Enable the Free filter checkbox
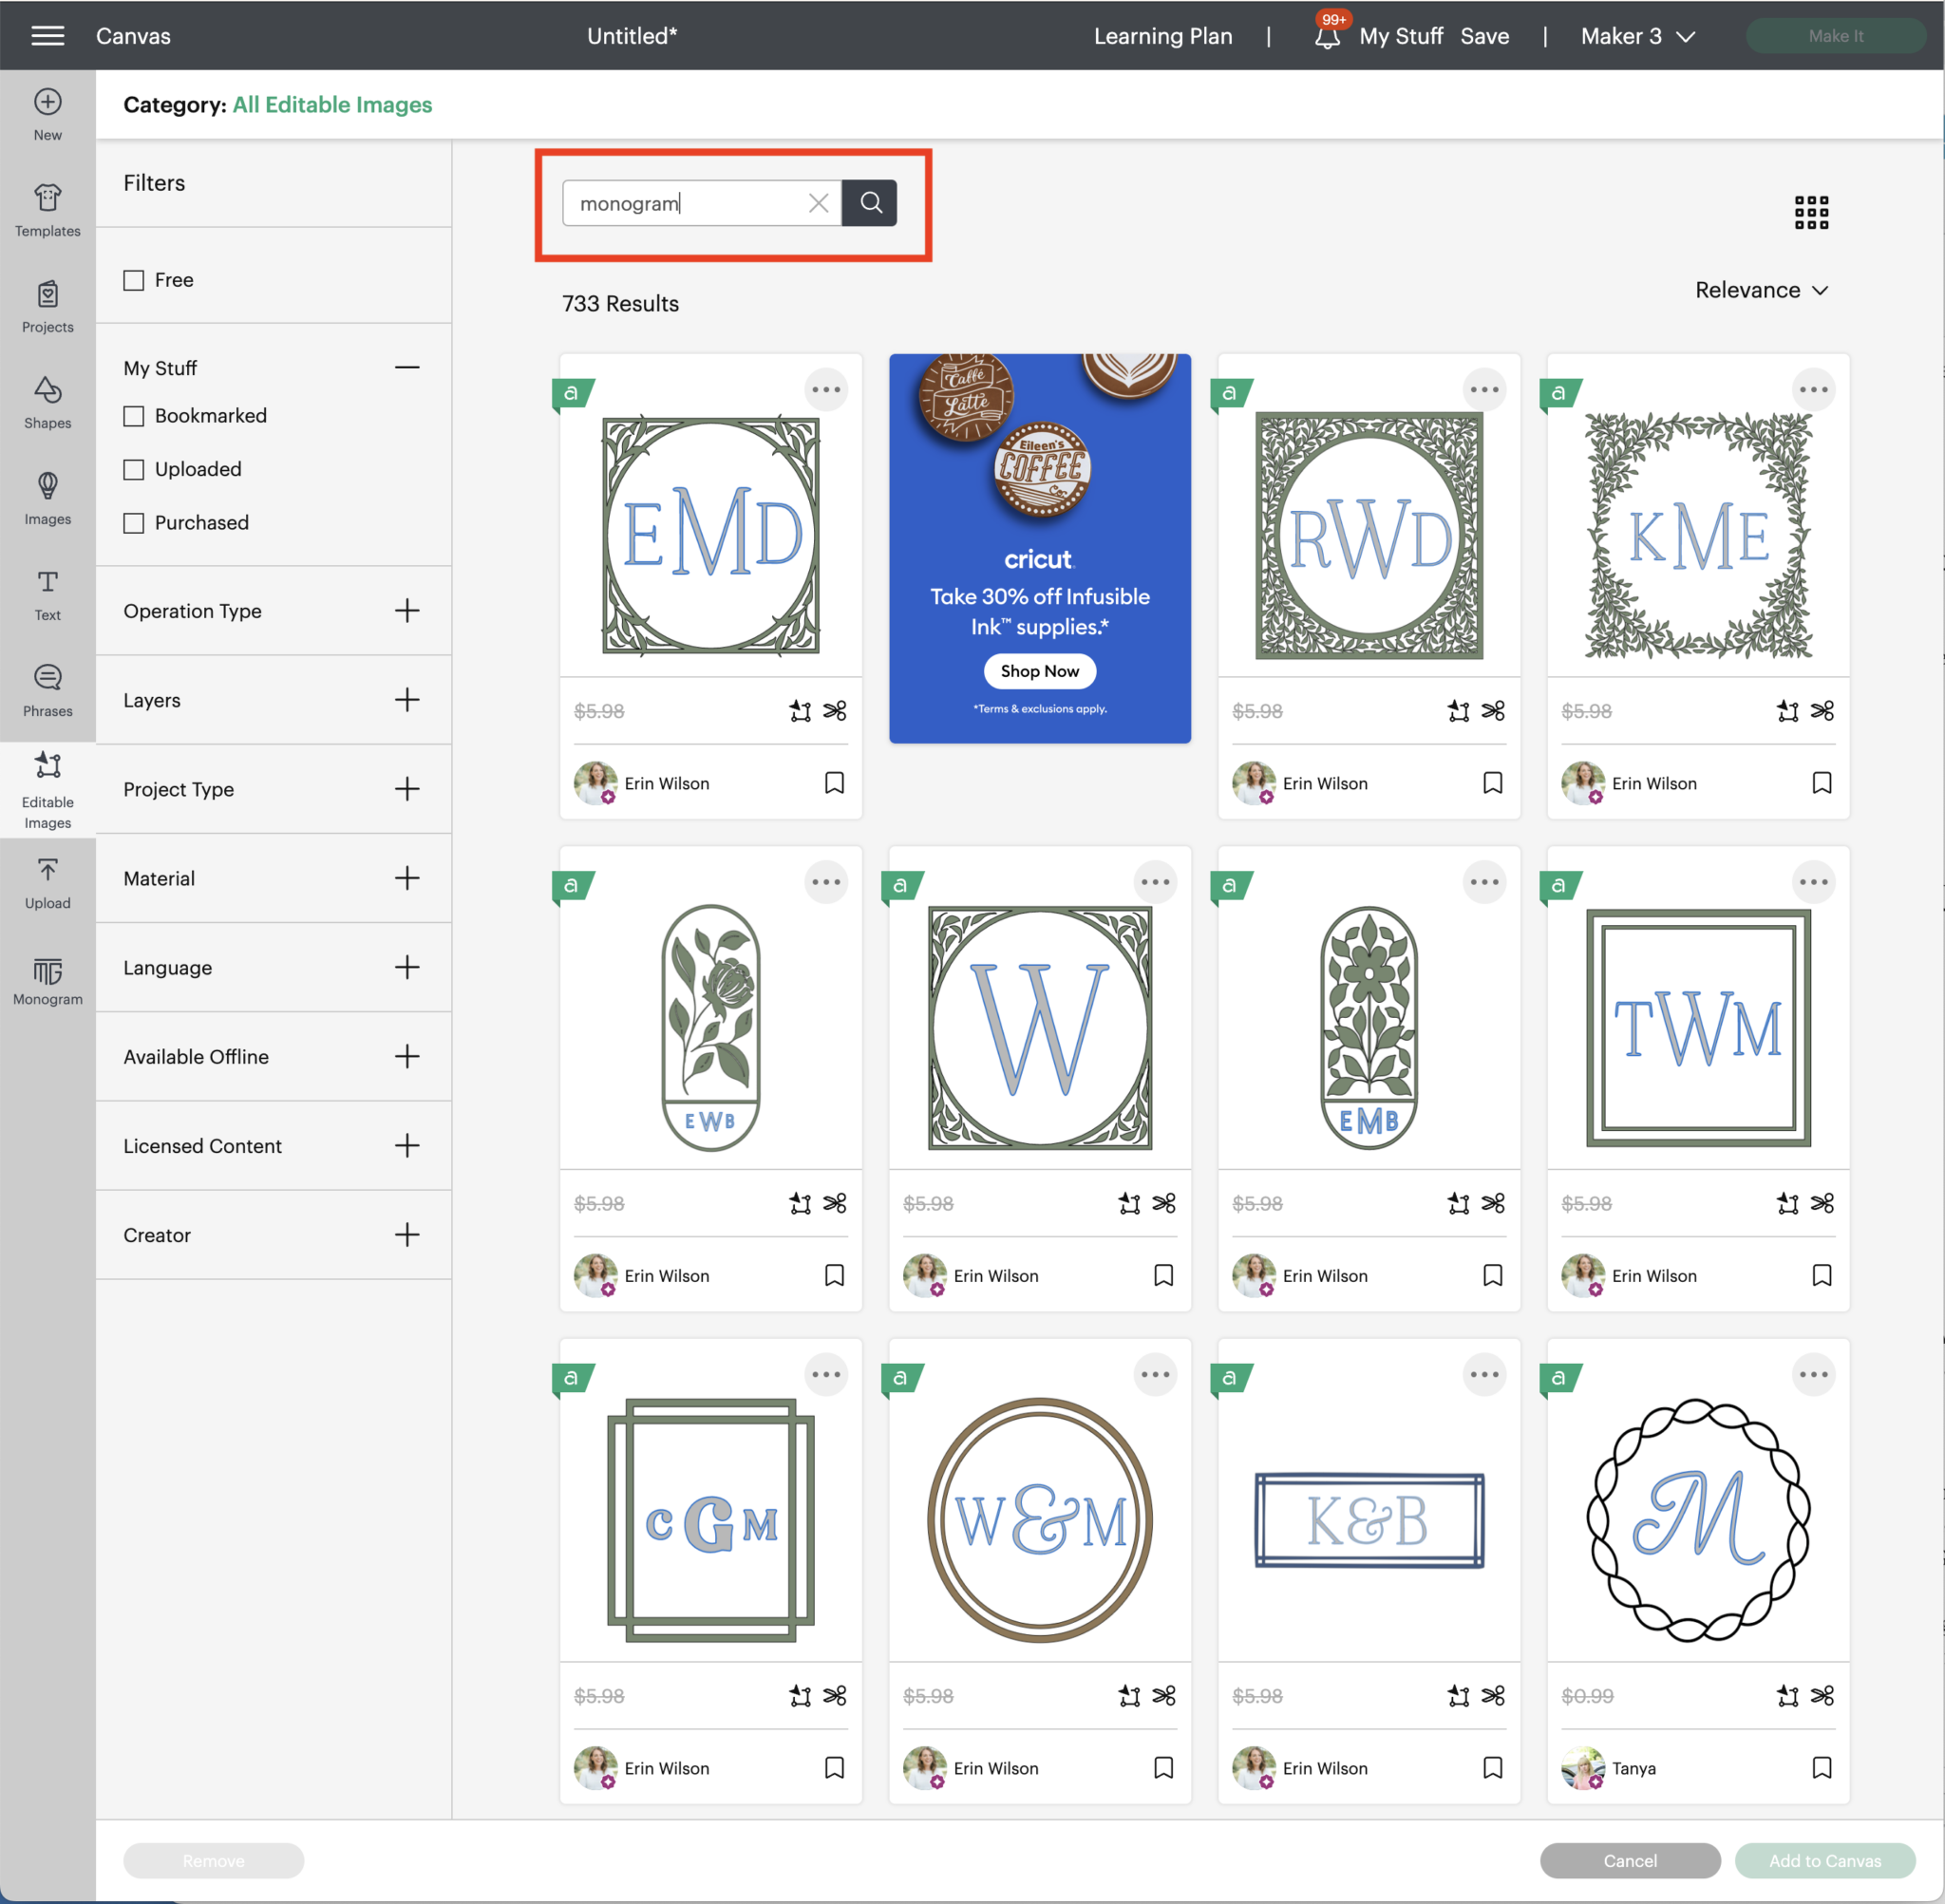 [x=134, y=280]
